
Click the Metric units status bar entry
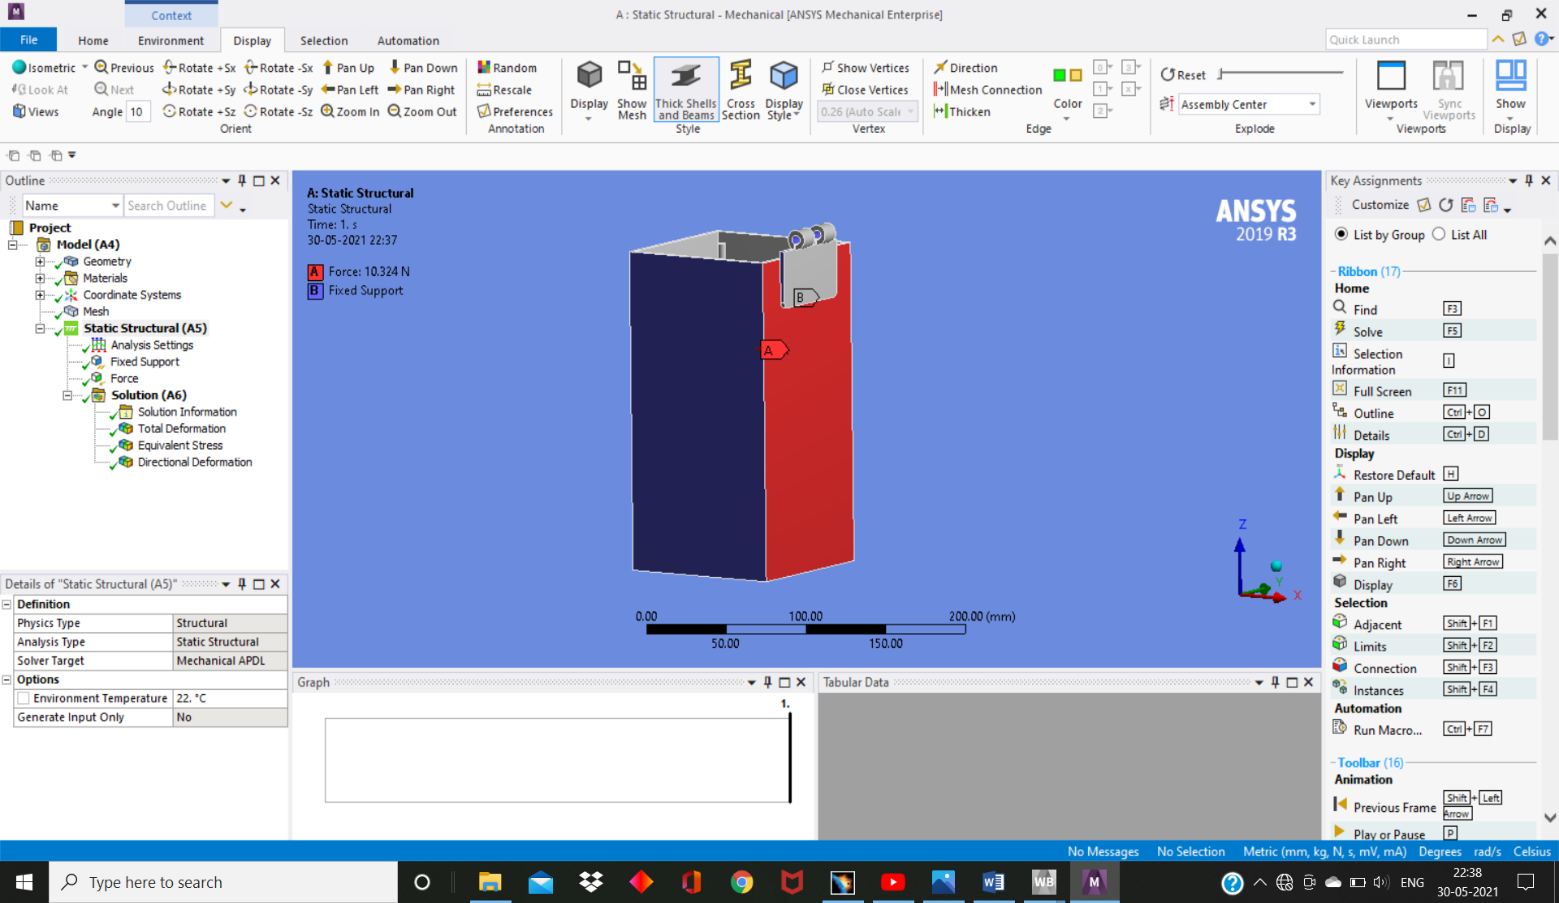1325,852
